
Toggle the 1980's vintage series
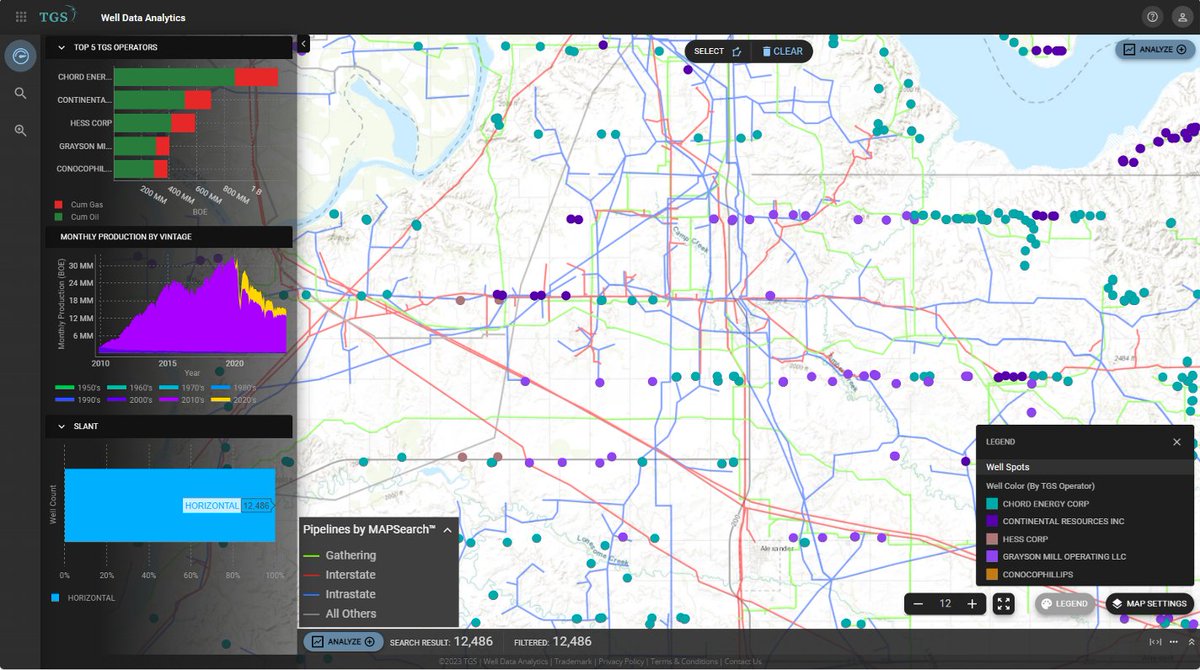point(235,387)
